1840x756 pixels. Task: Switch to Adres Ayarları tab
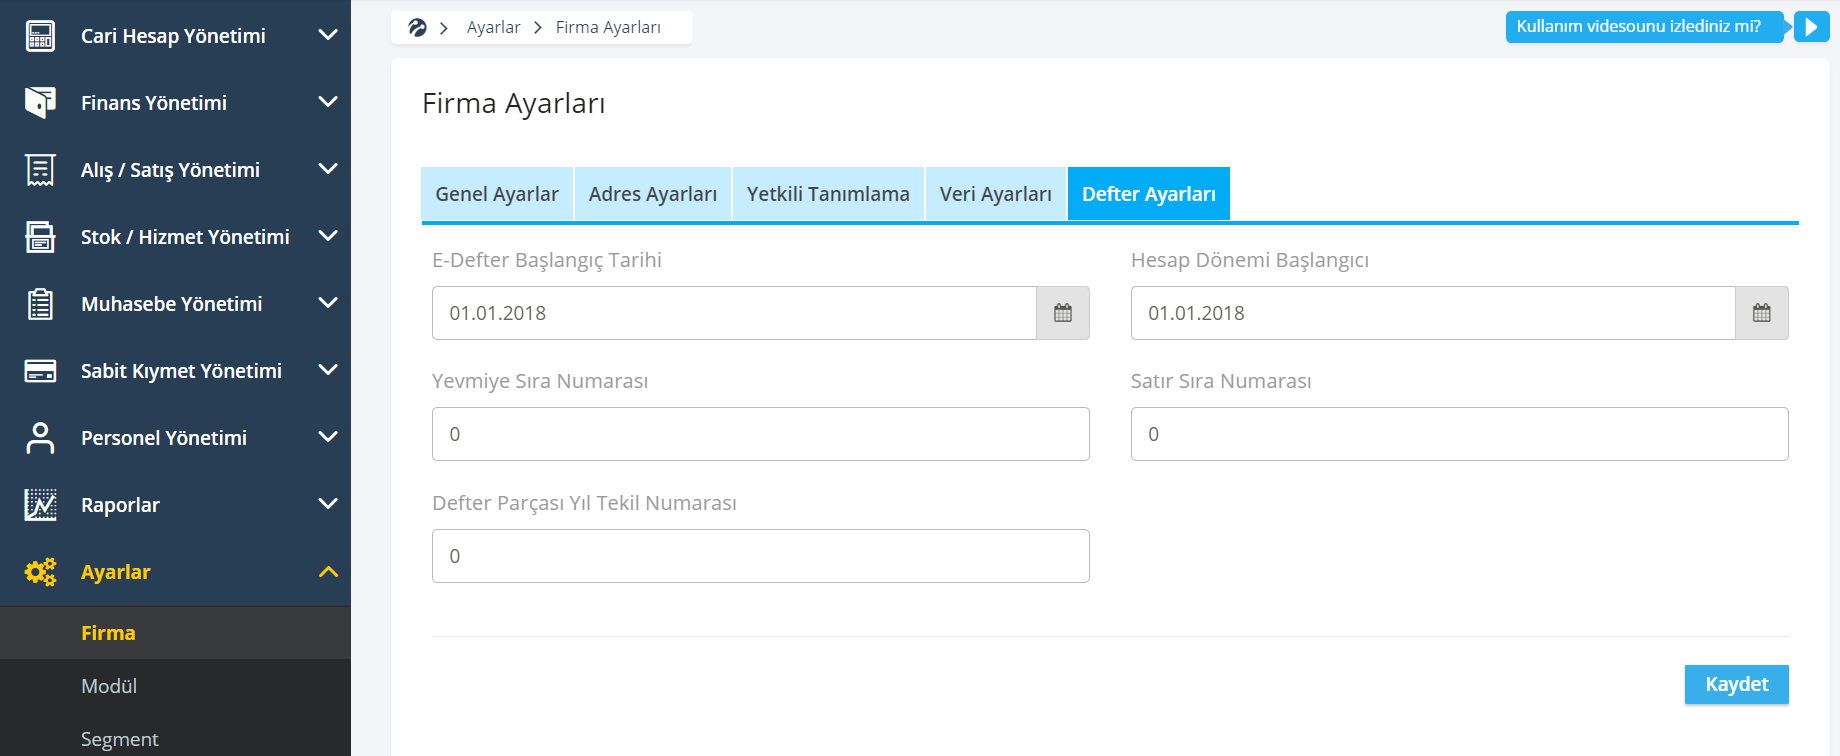click(x=653, y=194)
